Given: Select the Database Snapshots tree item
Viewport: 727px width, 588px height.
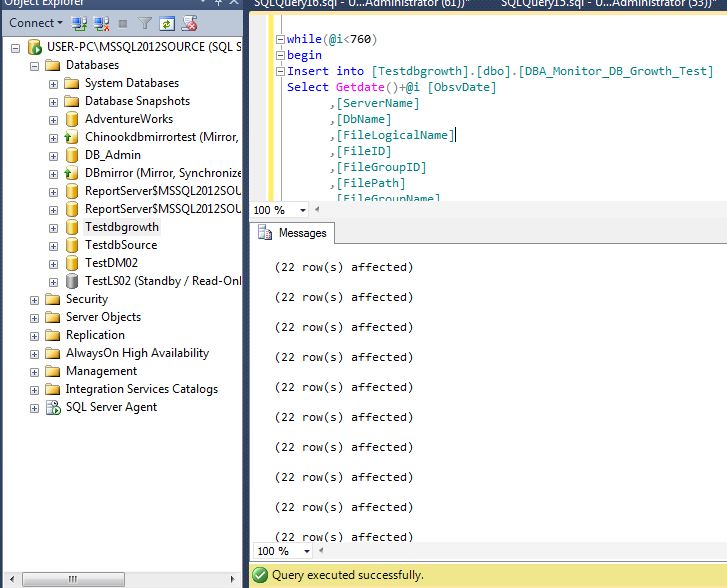Looking at the screenshot, I should coord(137,101).
